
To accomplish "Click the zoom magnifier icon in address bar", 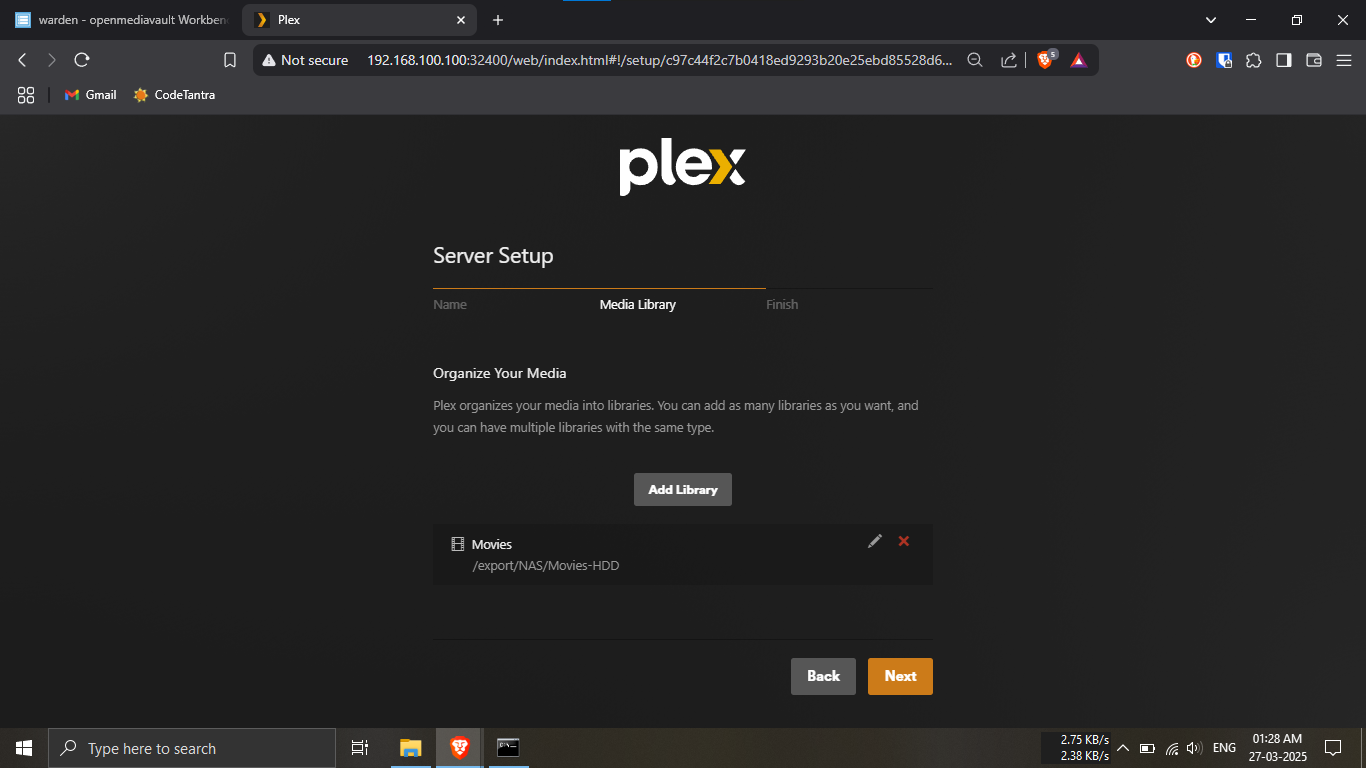I will coord(975,60).
